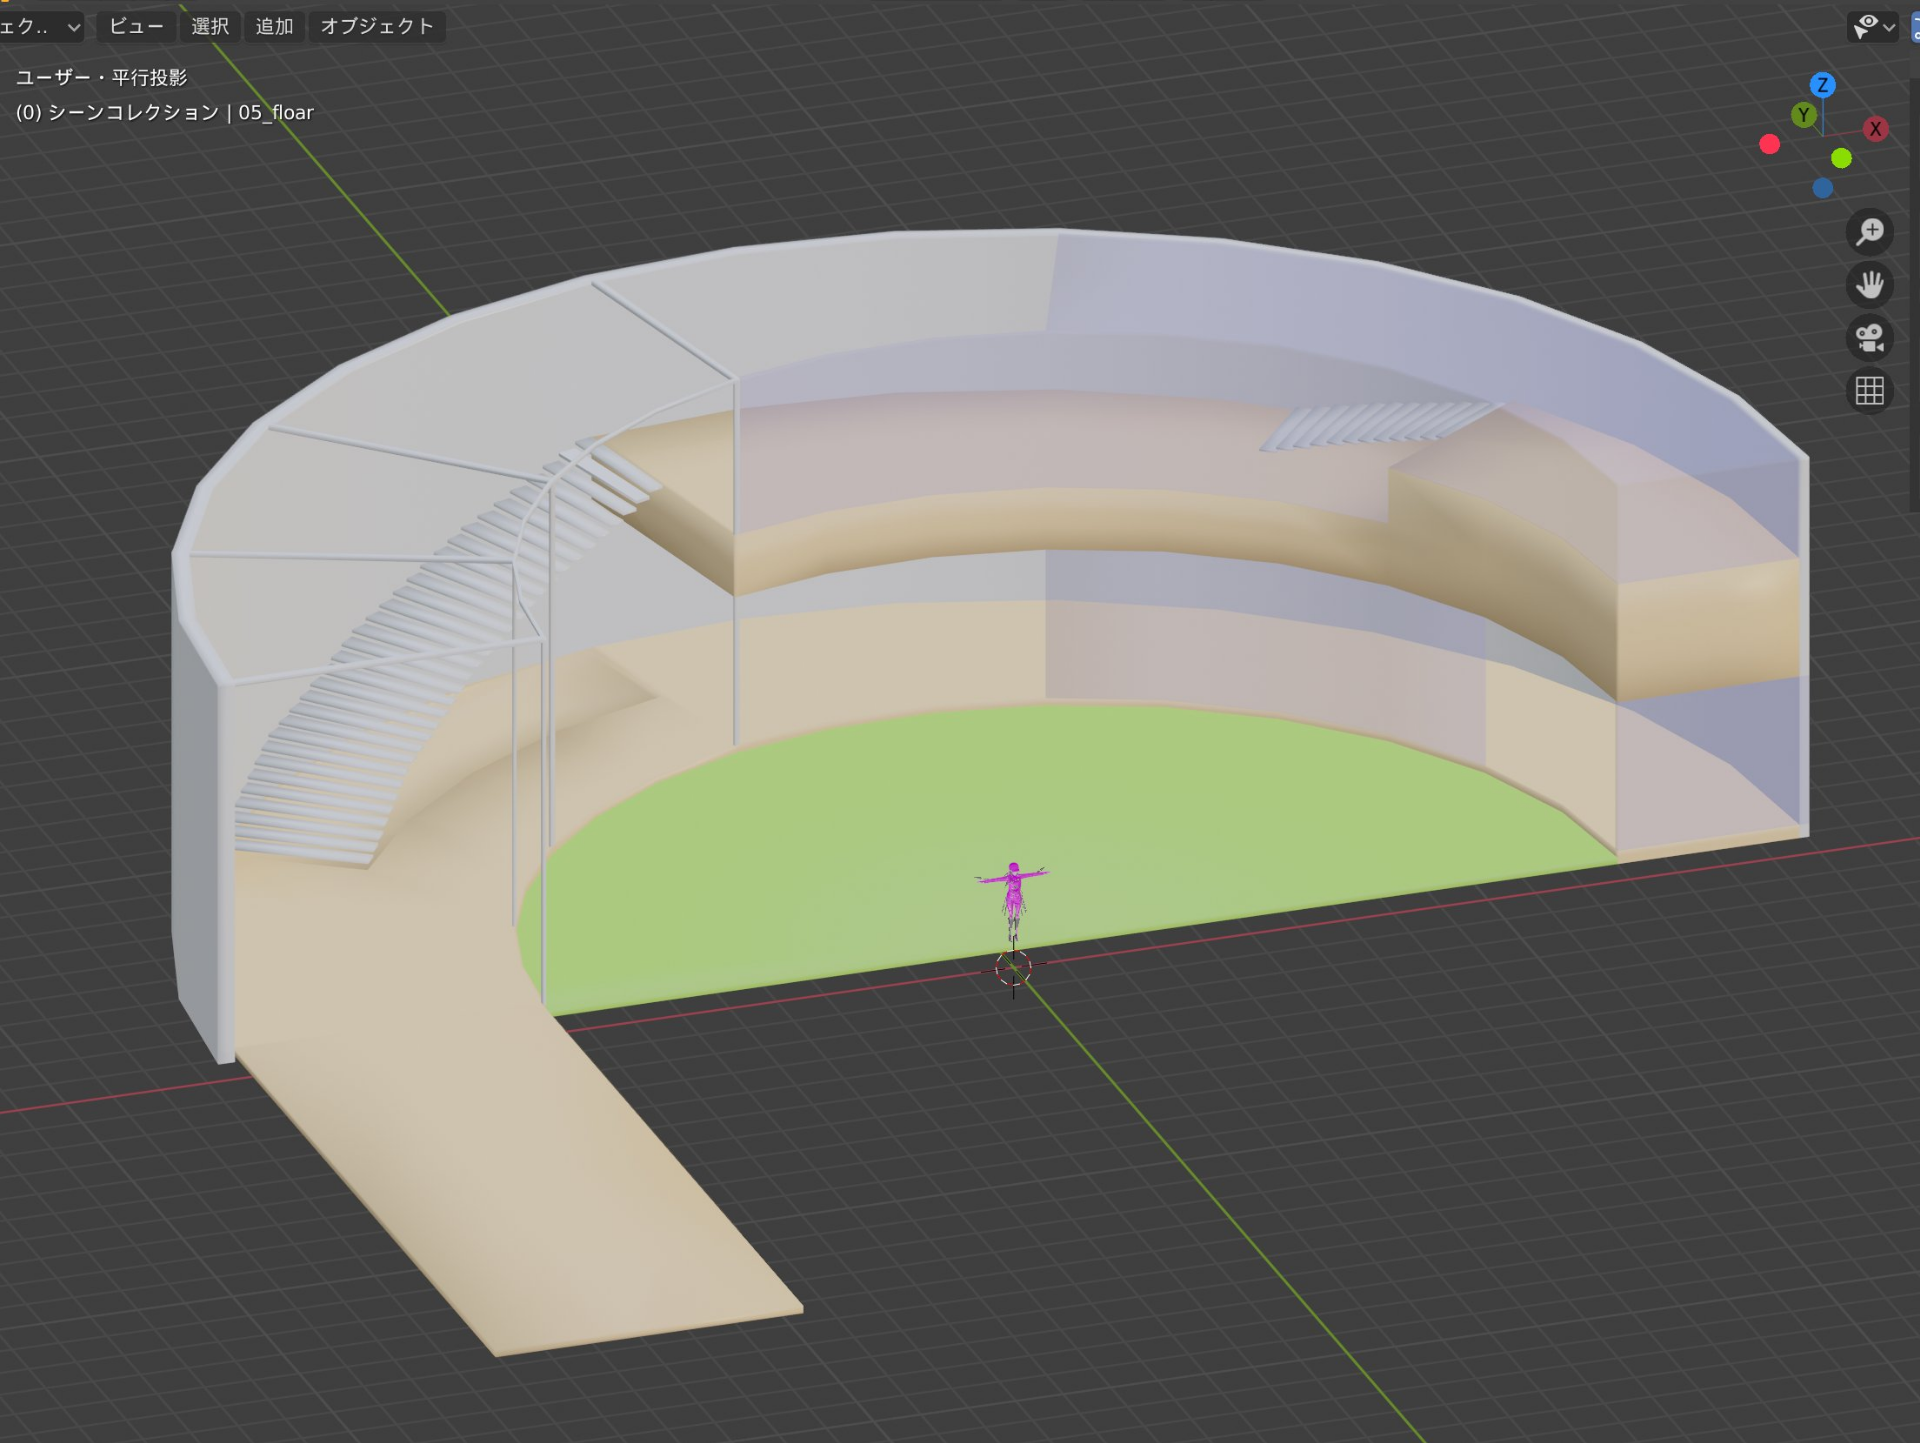Expand the eye visibility and selectability dropdown

(1872, 27)
